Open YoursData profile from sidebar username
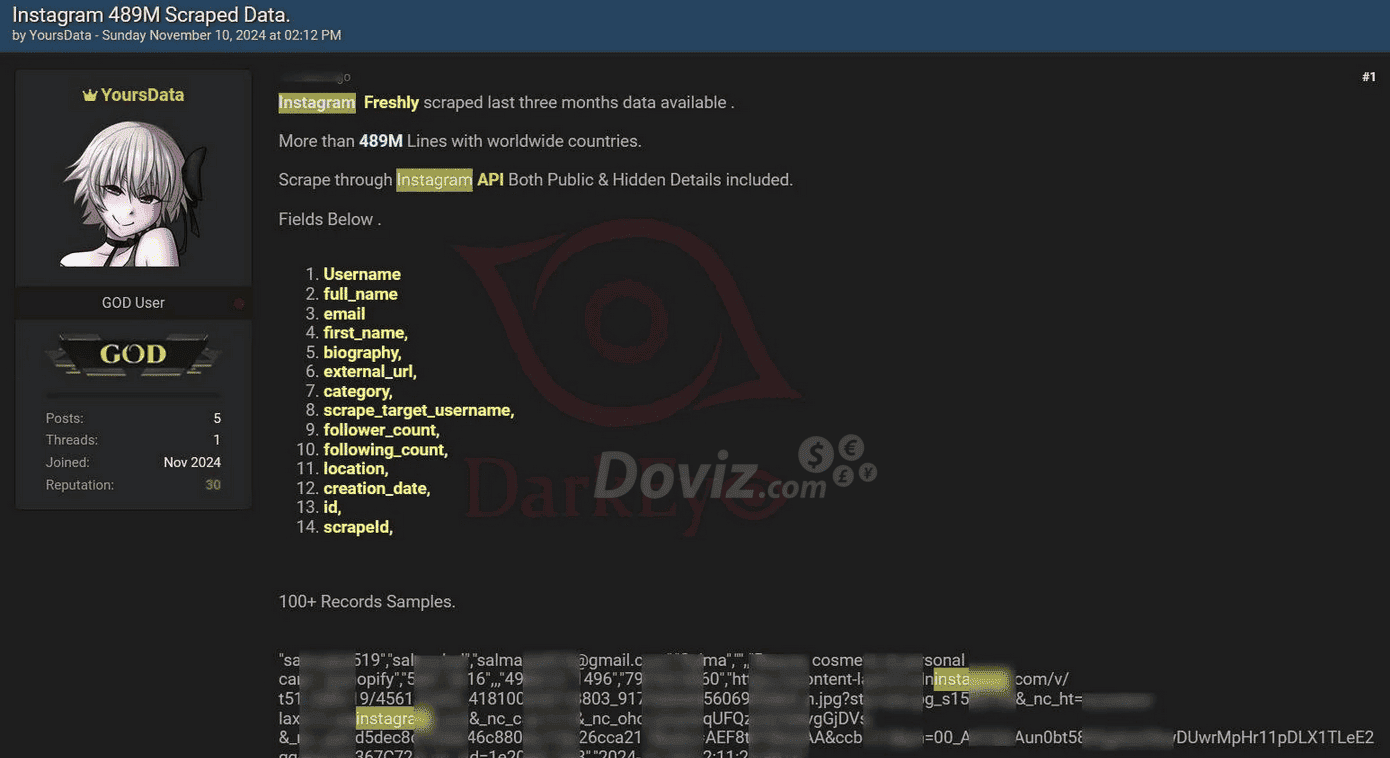This screenshot has width=1390, height=758. (142, 95)
